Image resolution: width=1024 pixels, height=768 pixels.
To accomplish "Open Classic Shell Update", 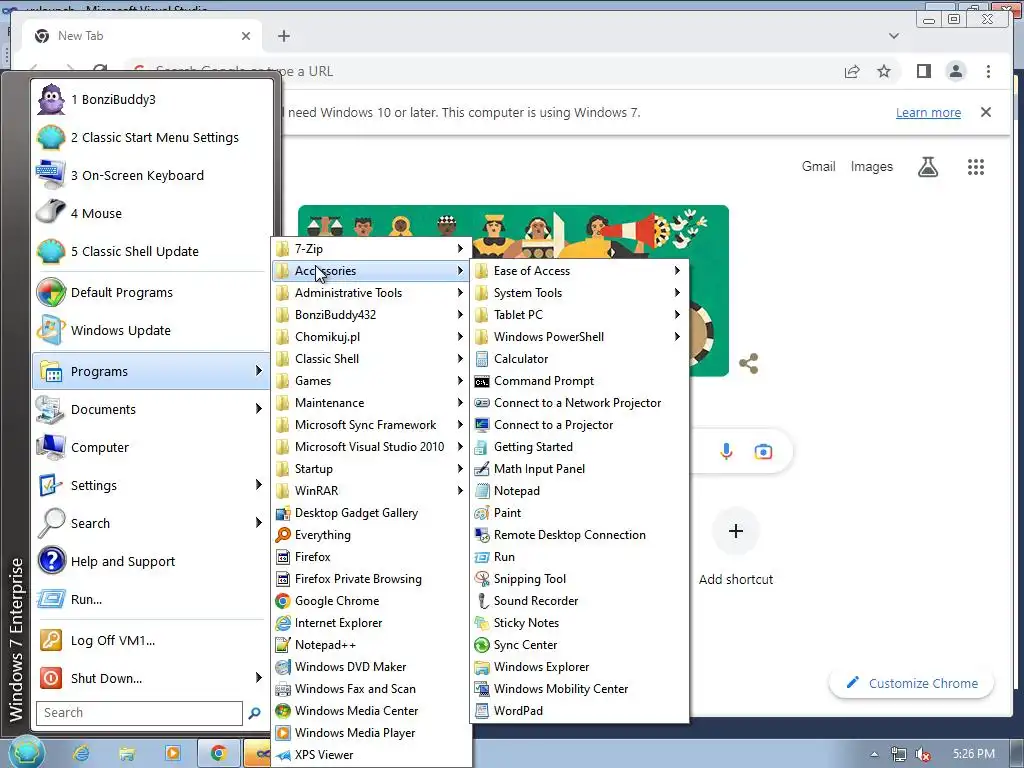I will tap(150, 251).
